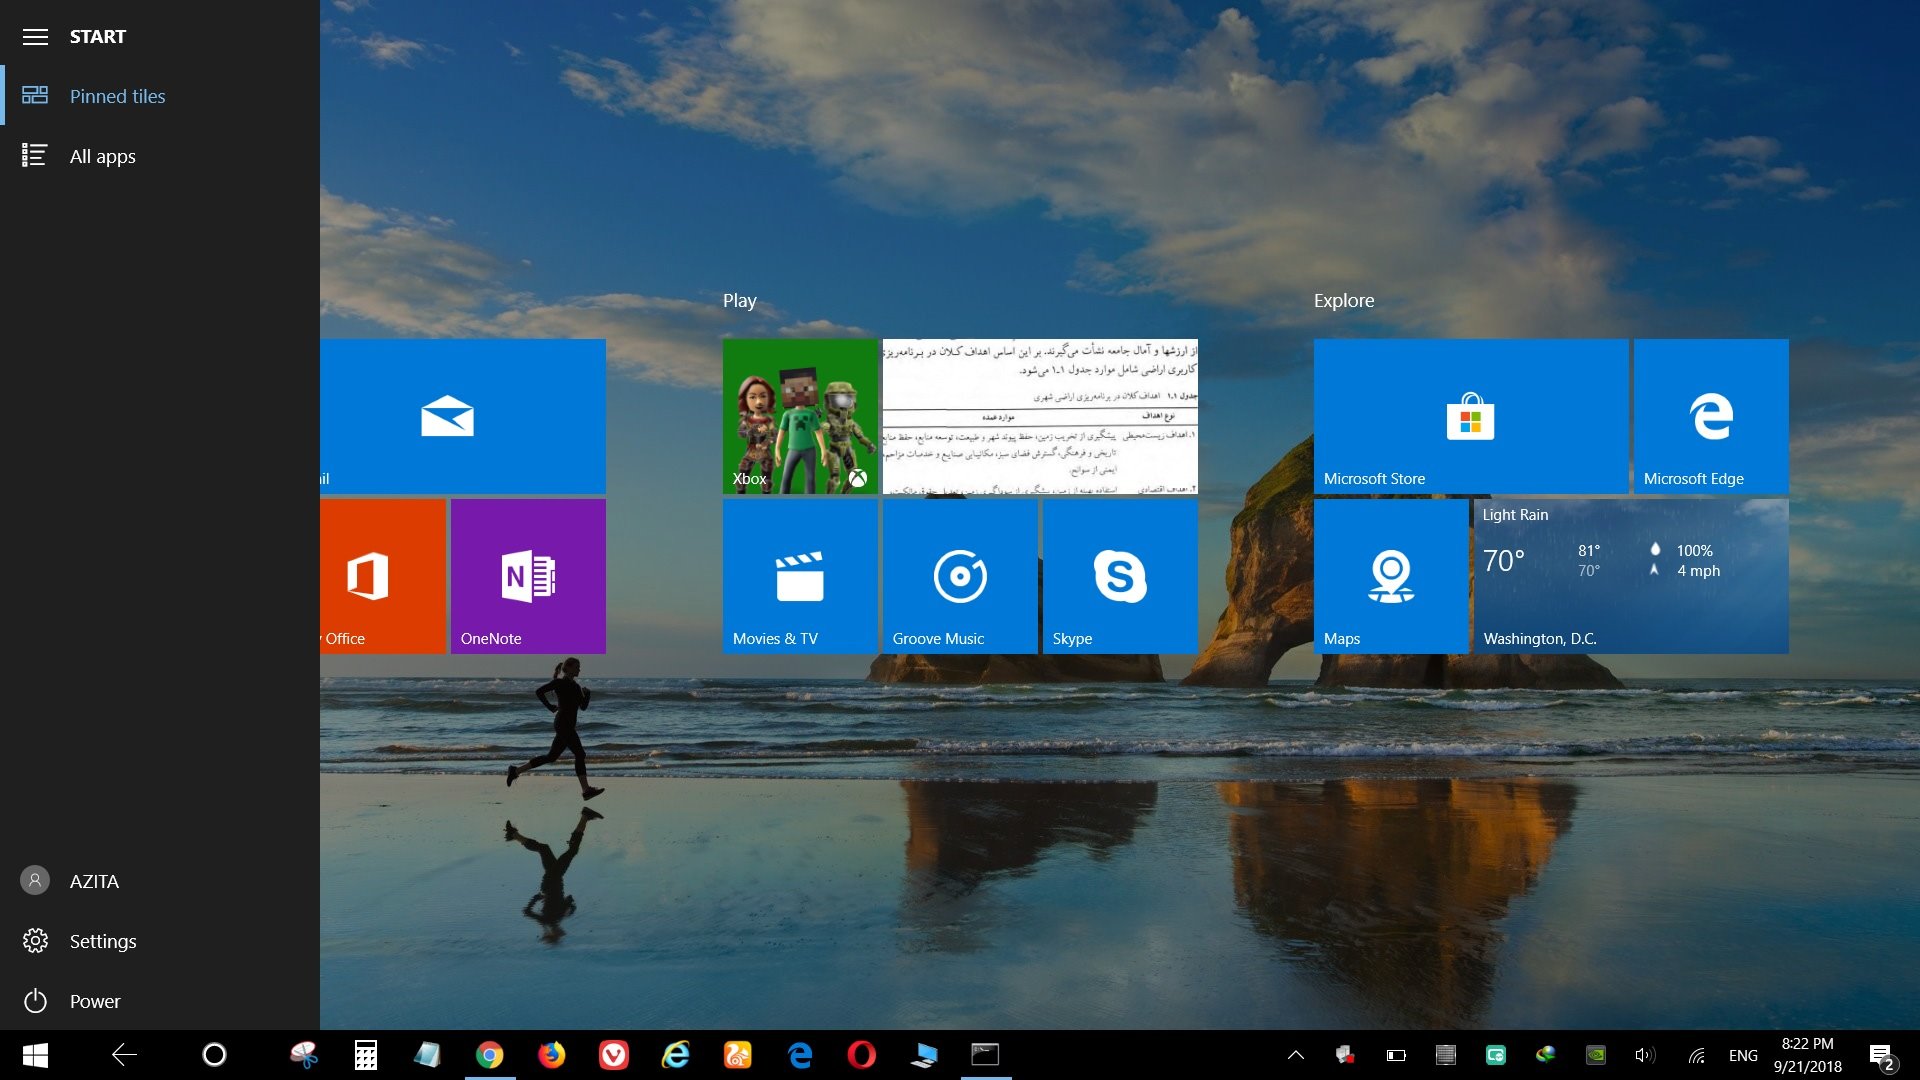The width and height of the screenshot is (1920, 1080).
Task: Open the Skype tile
Action: pyautogui.click(x=1120, y=576)
